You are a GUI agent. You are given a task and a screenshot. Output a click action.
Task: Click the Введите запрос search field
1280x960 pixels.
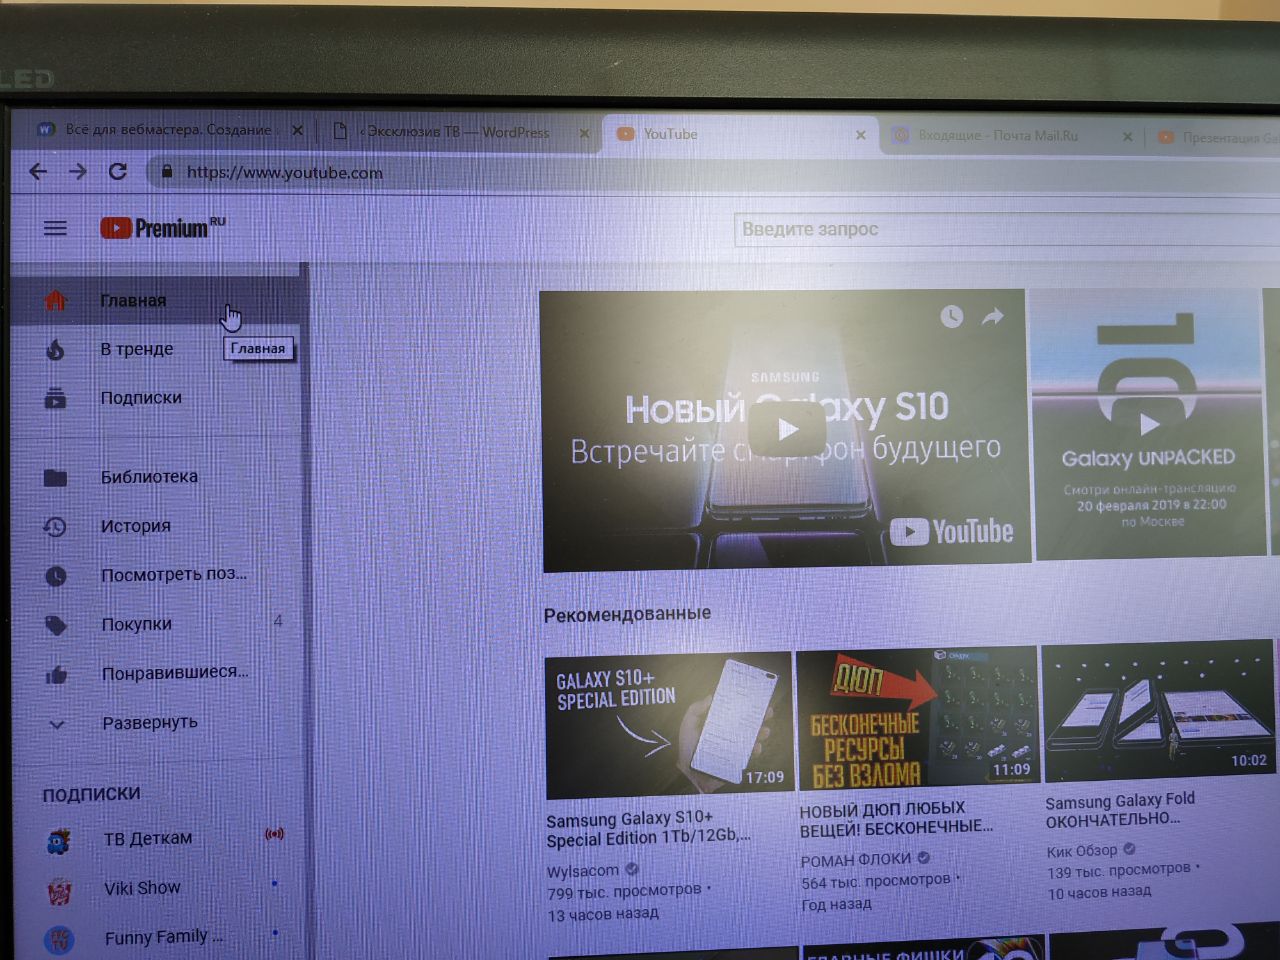1007,229
